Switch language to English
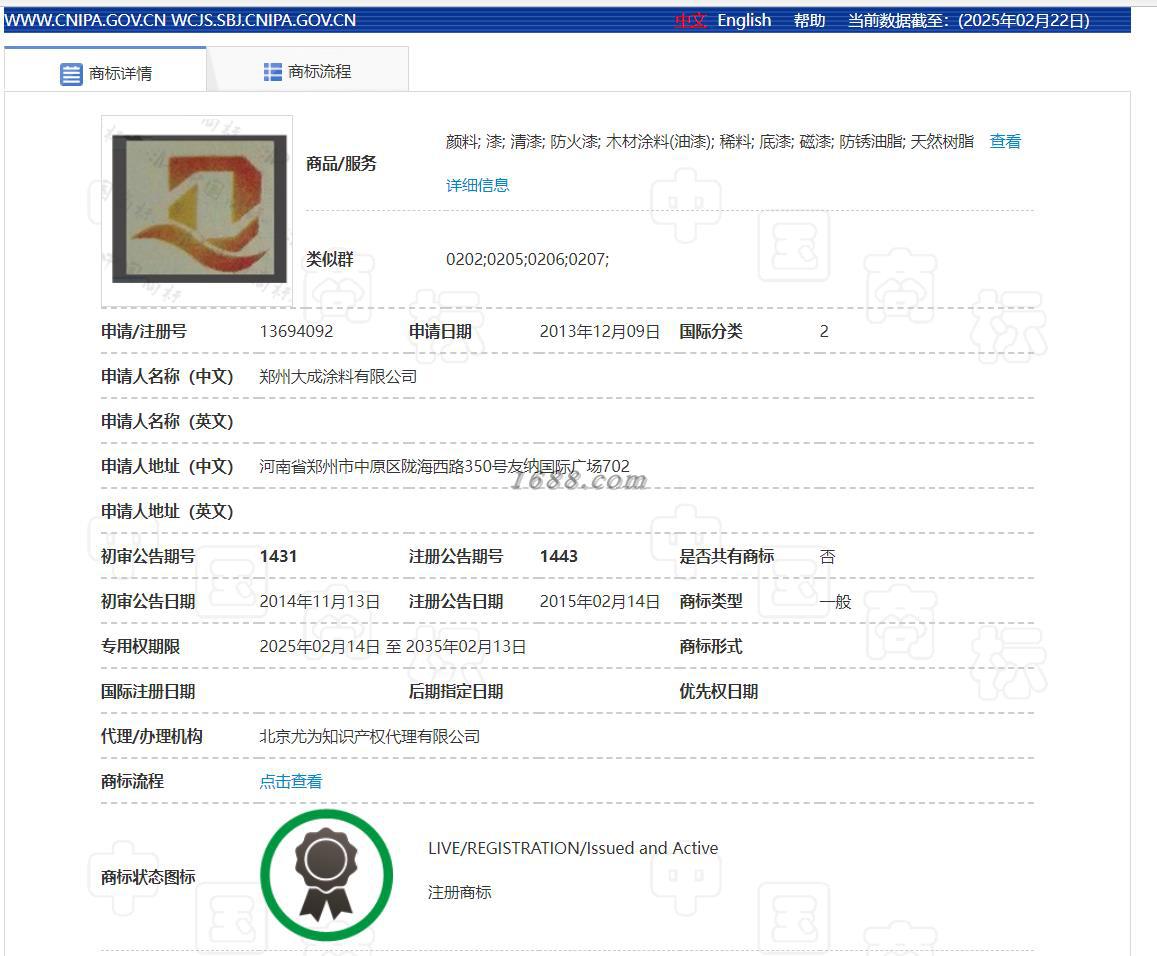1157x956 pixels. [x=744, y=21]
